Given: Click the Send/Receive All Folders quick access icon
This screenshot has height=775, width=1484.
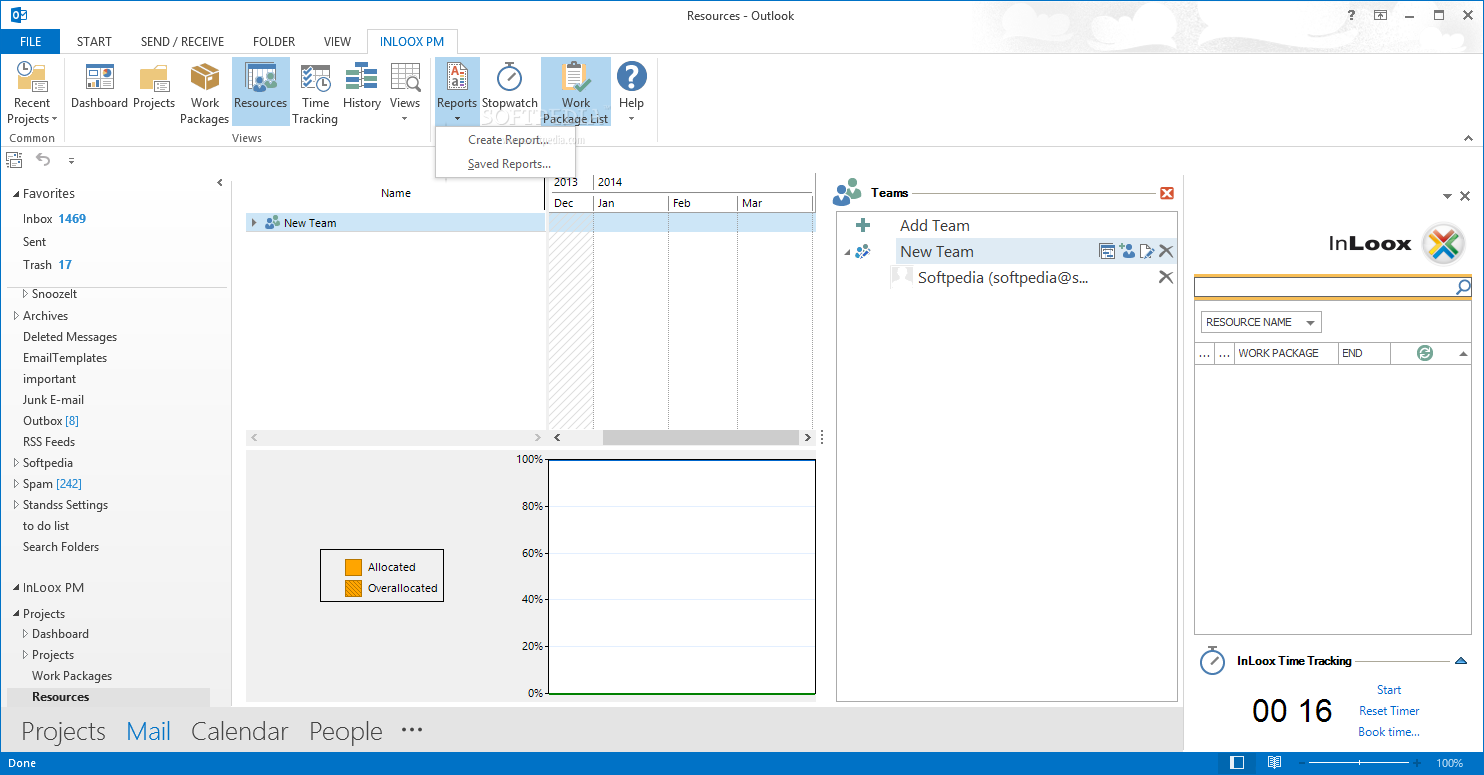Looking at the screenshot, I should click(14, 159).
